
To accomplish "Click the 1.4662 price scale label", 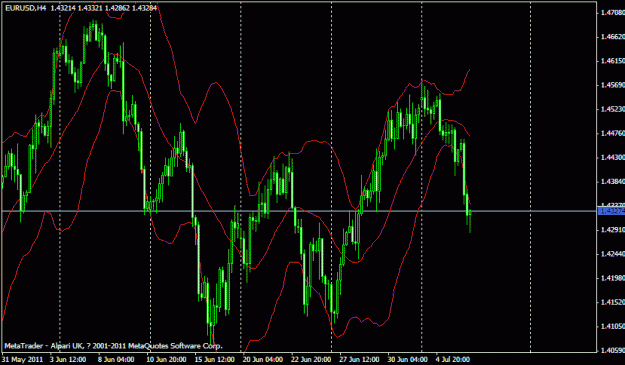I will [612, 37].
